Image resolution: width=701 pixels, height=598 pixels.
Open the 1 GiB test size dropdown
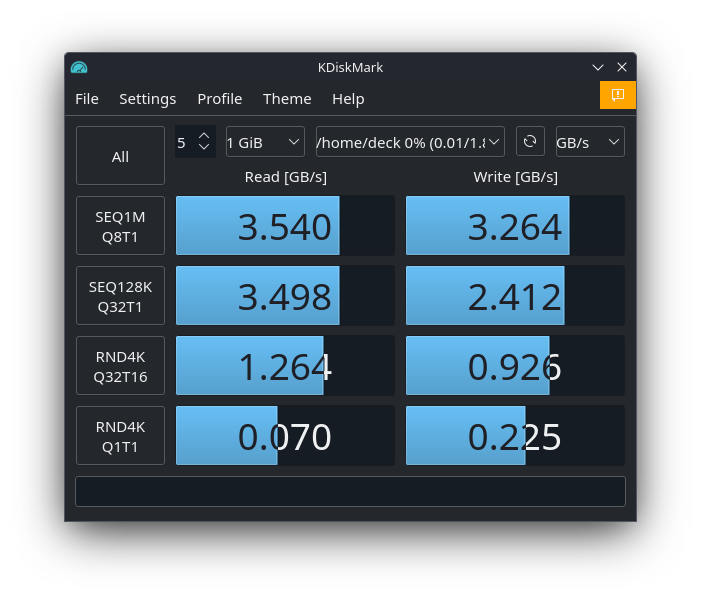coord(265,142)
